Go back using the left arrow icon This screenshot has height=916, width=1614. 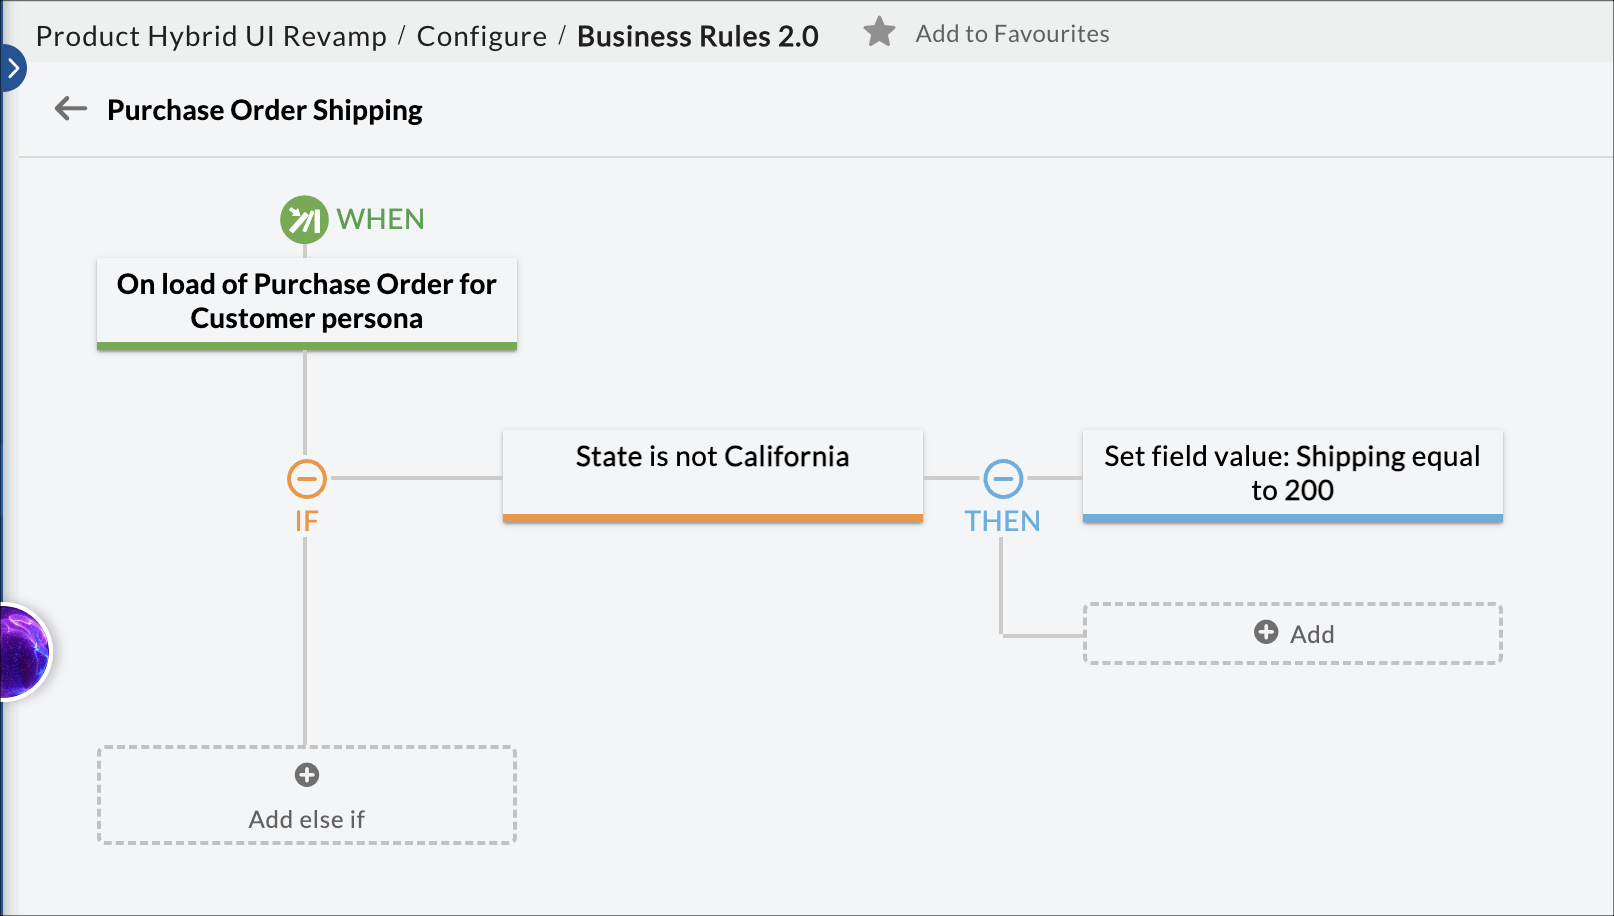click(x=70, y=109)
